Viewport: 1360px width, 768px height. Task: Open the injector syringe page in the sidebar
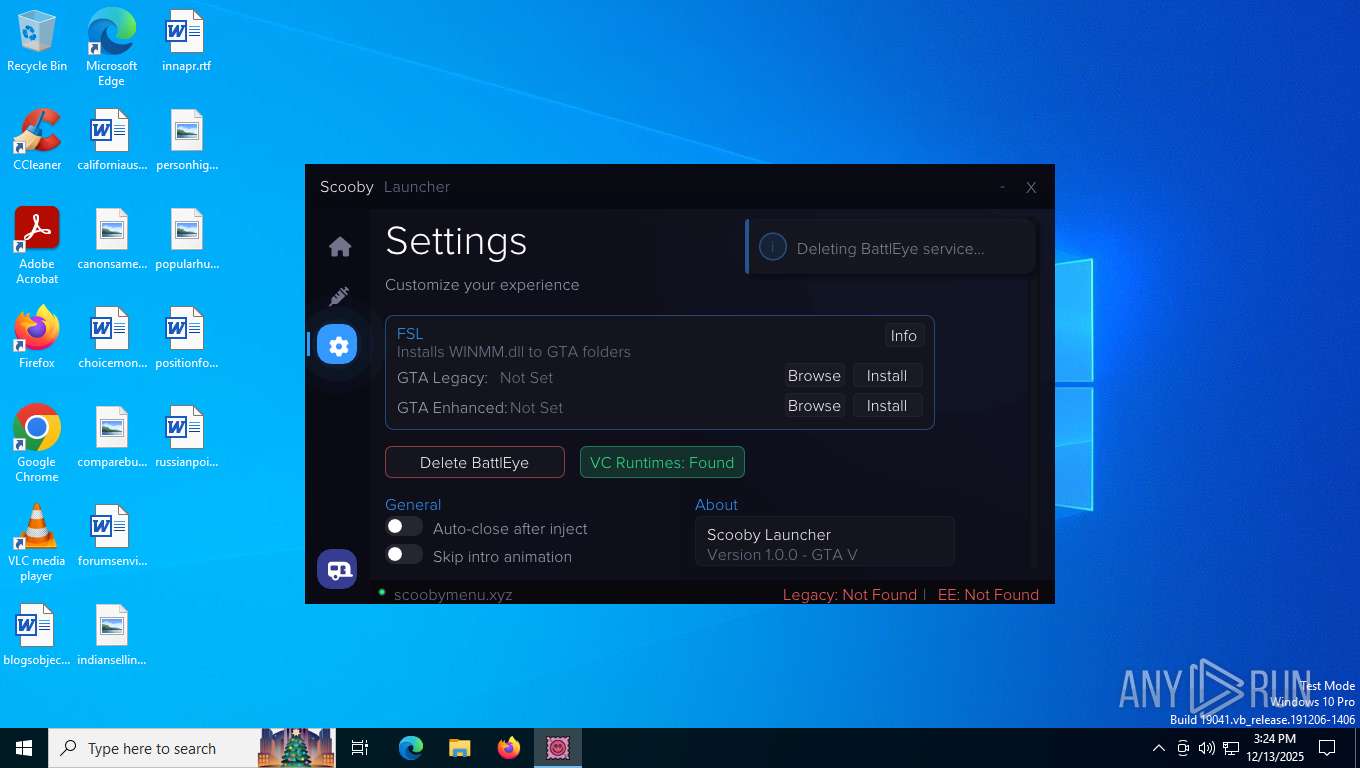339,297
